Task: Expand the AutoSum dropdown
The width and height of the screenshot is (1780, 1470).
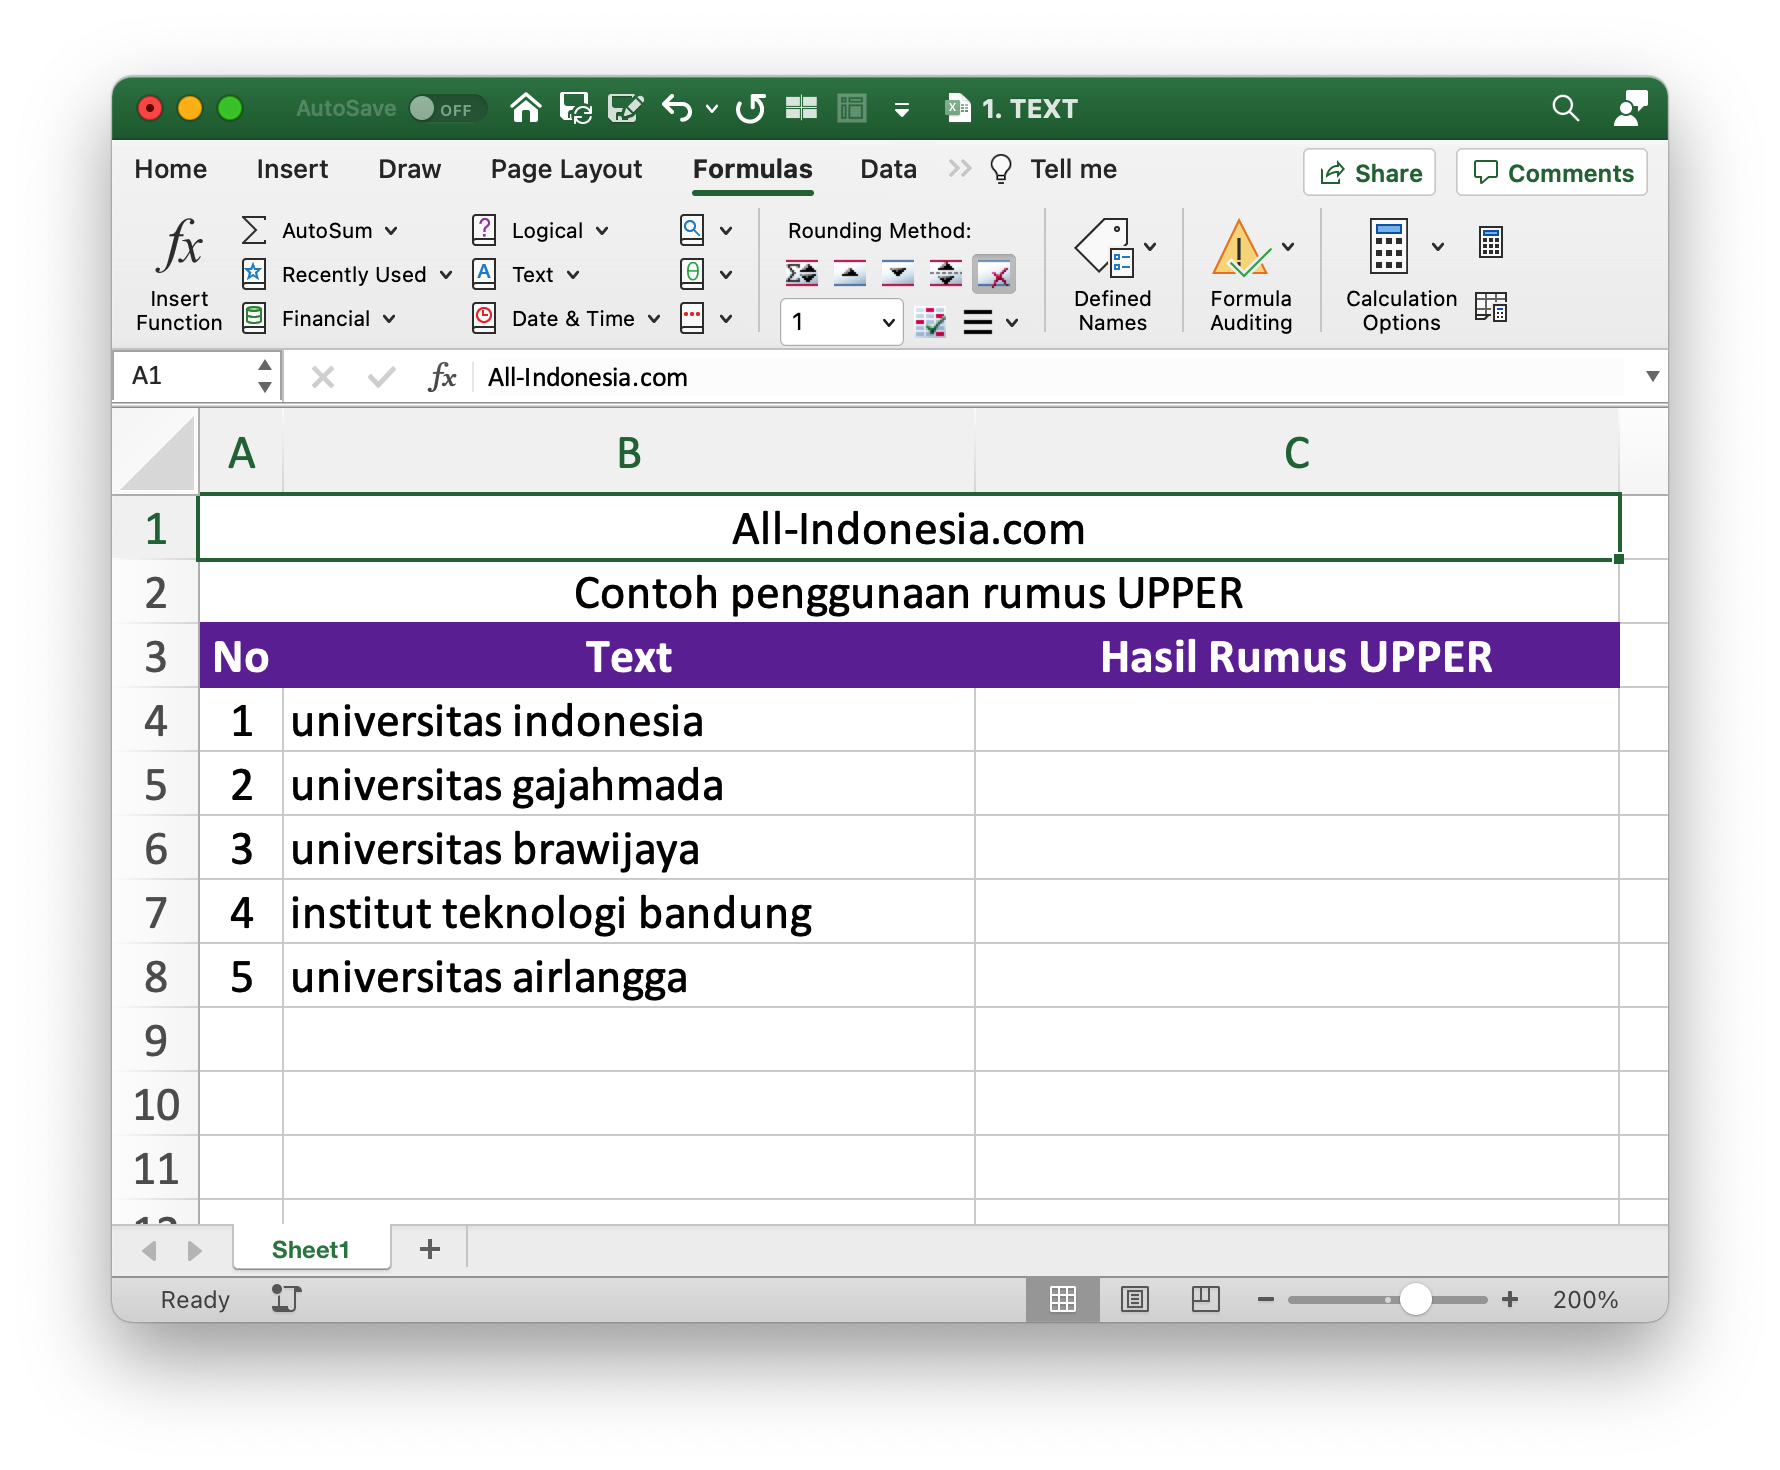Action: click(391, 231)
